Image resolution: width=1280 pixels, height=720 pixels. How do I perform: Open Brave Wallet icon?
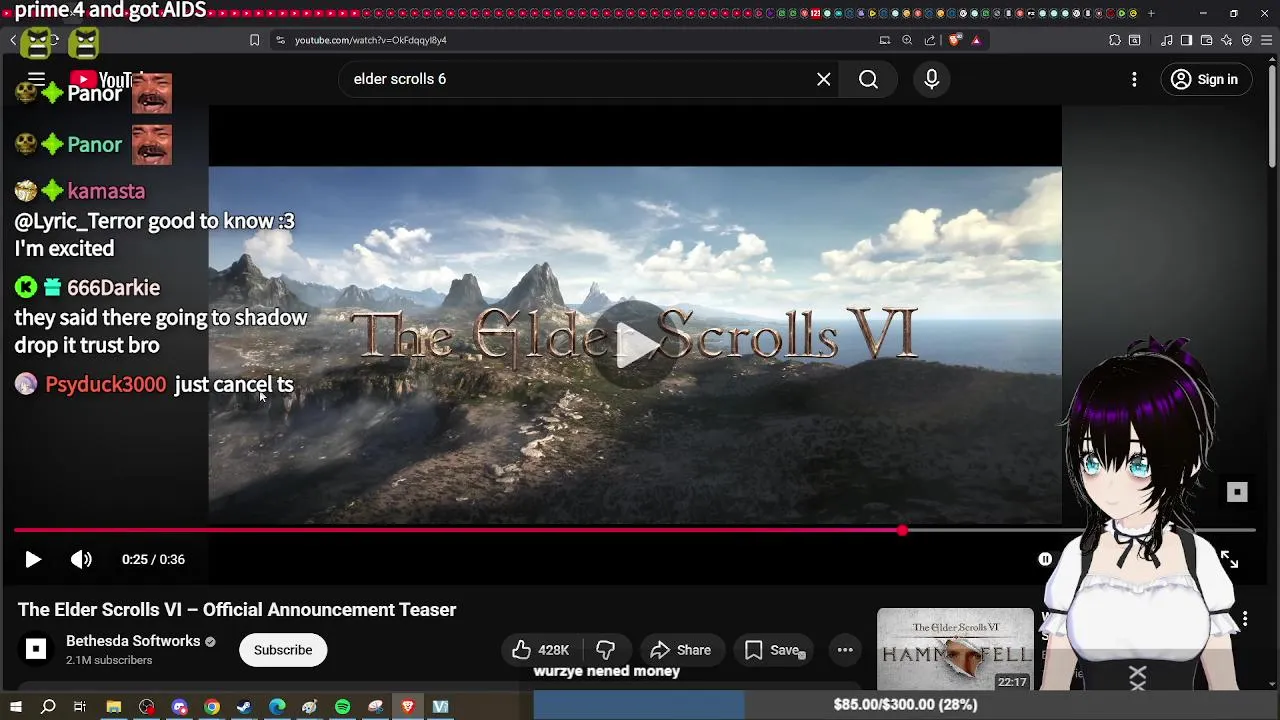[1206, 40]
